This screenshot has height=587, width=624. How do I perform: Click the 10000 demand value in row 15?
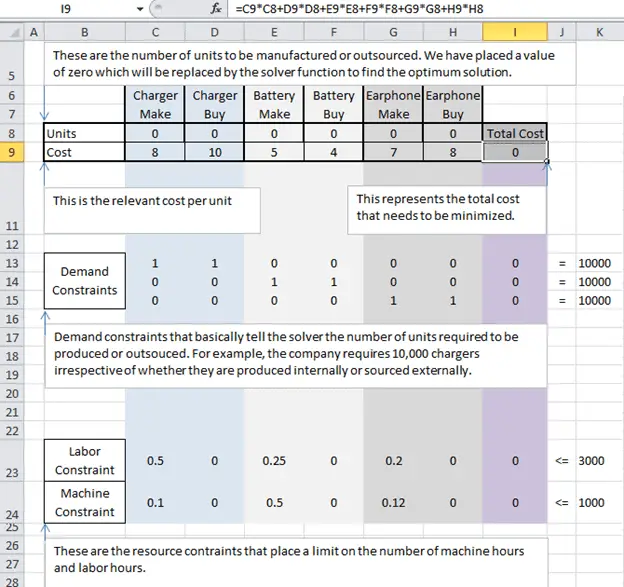point(595,300)
